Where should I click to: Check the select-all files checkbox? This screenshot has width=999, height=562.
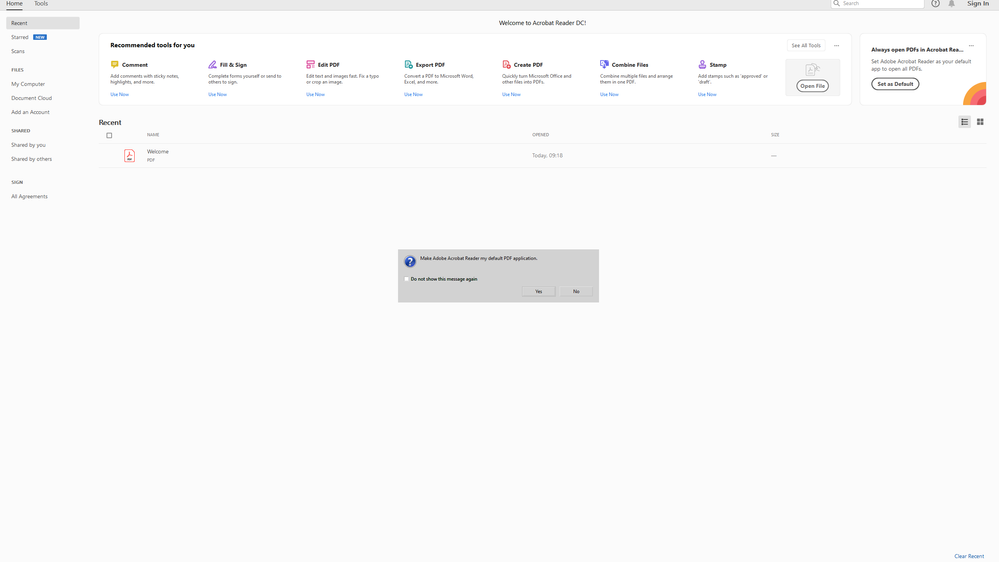point(109,135)
